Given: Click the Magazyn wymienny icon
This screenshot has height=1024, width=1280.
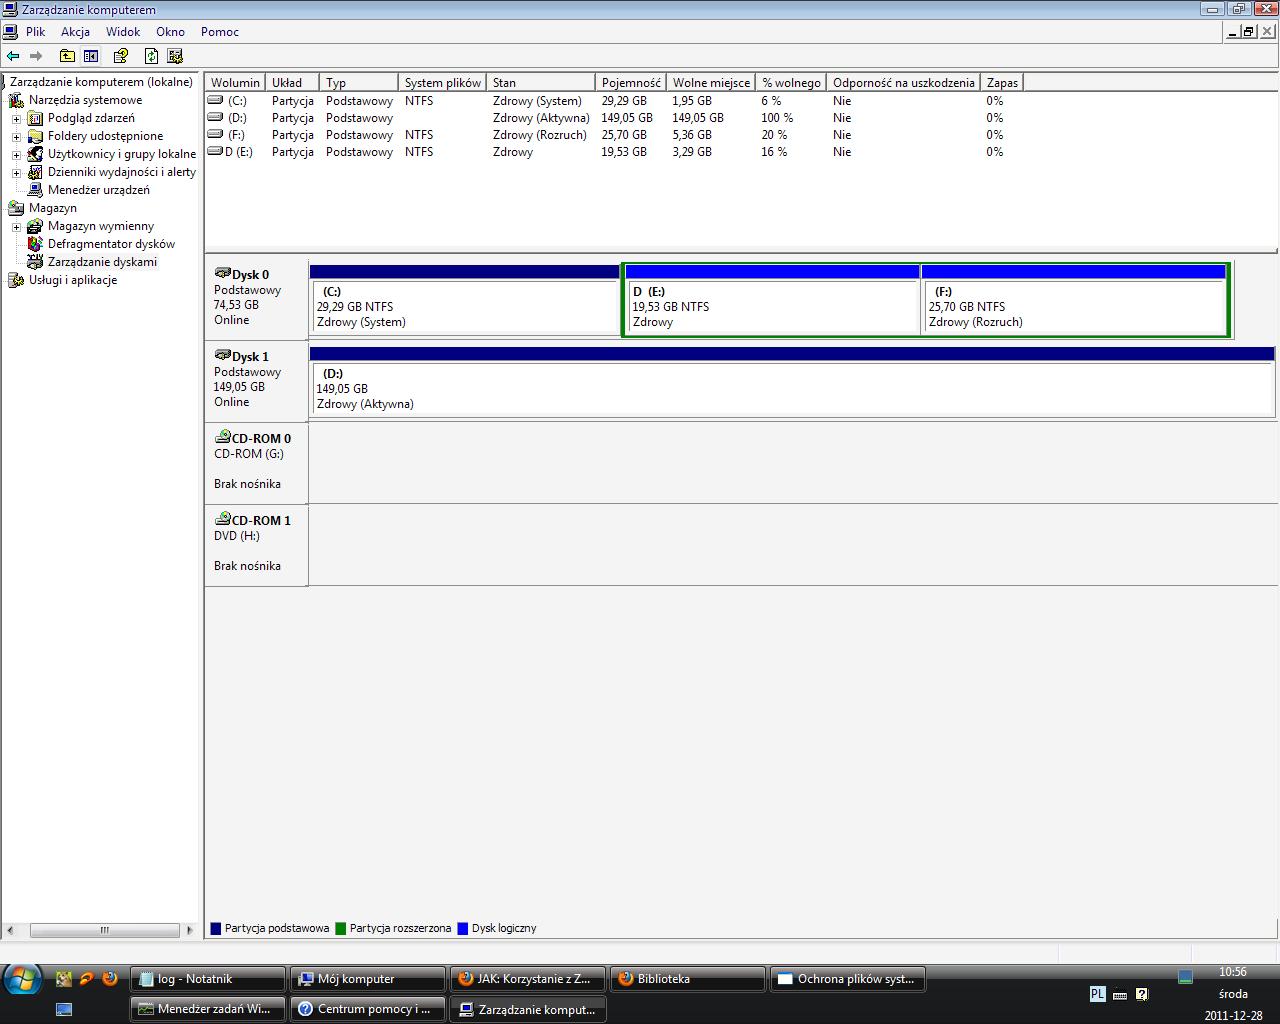Looking at the screenshot, I should [x=35, y=226].
